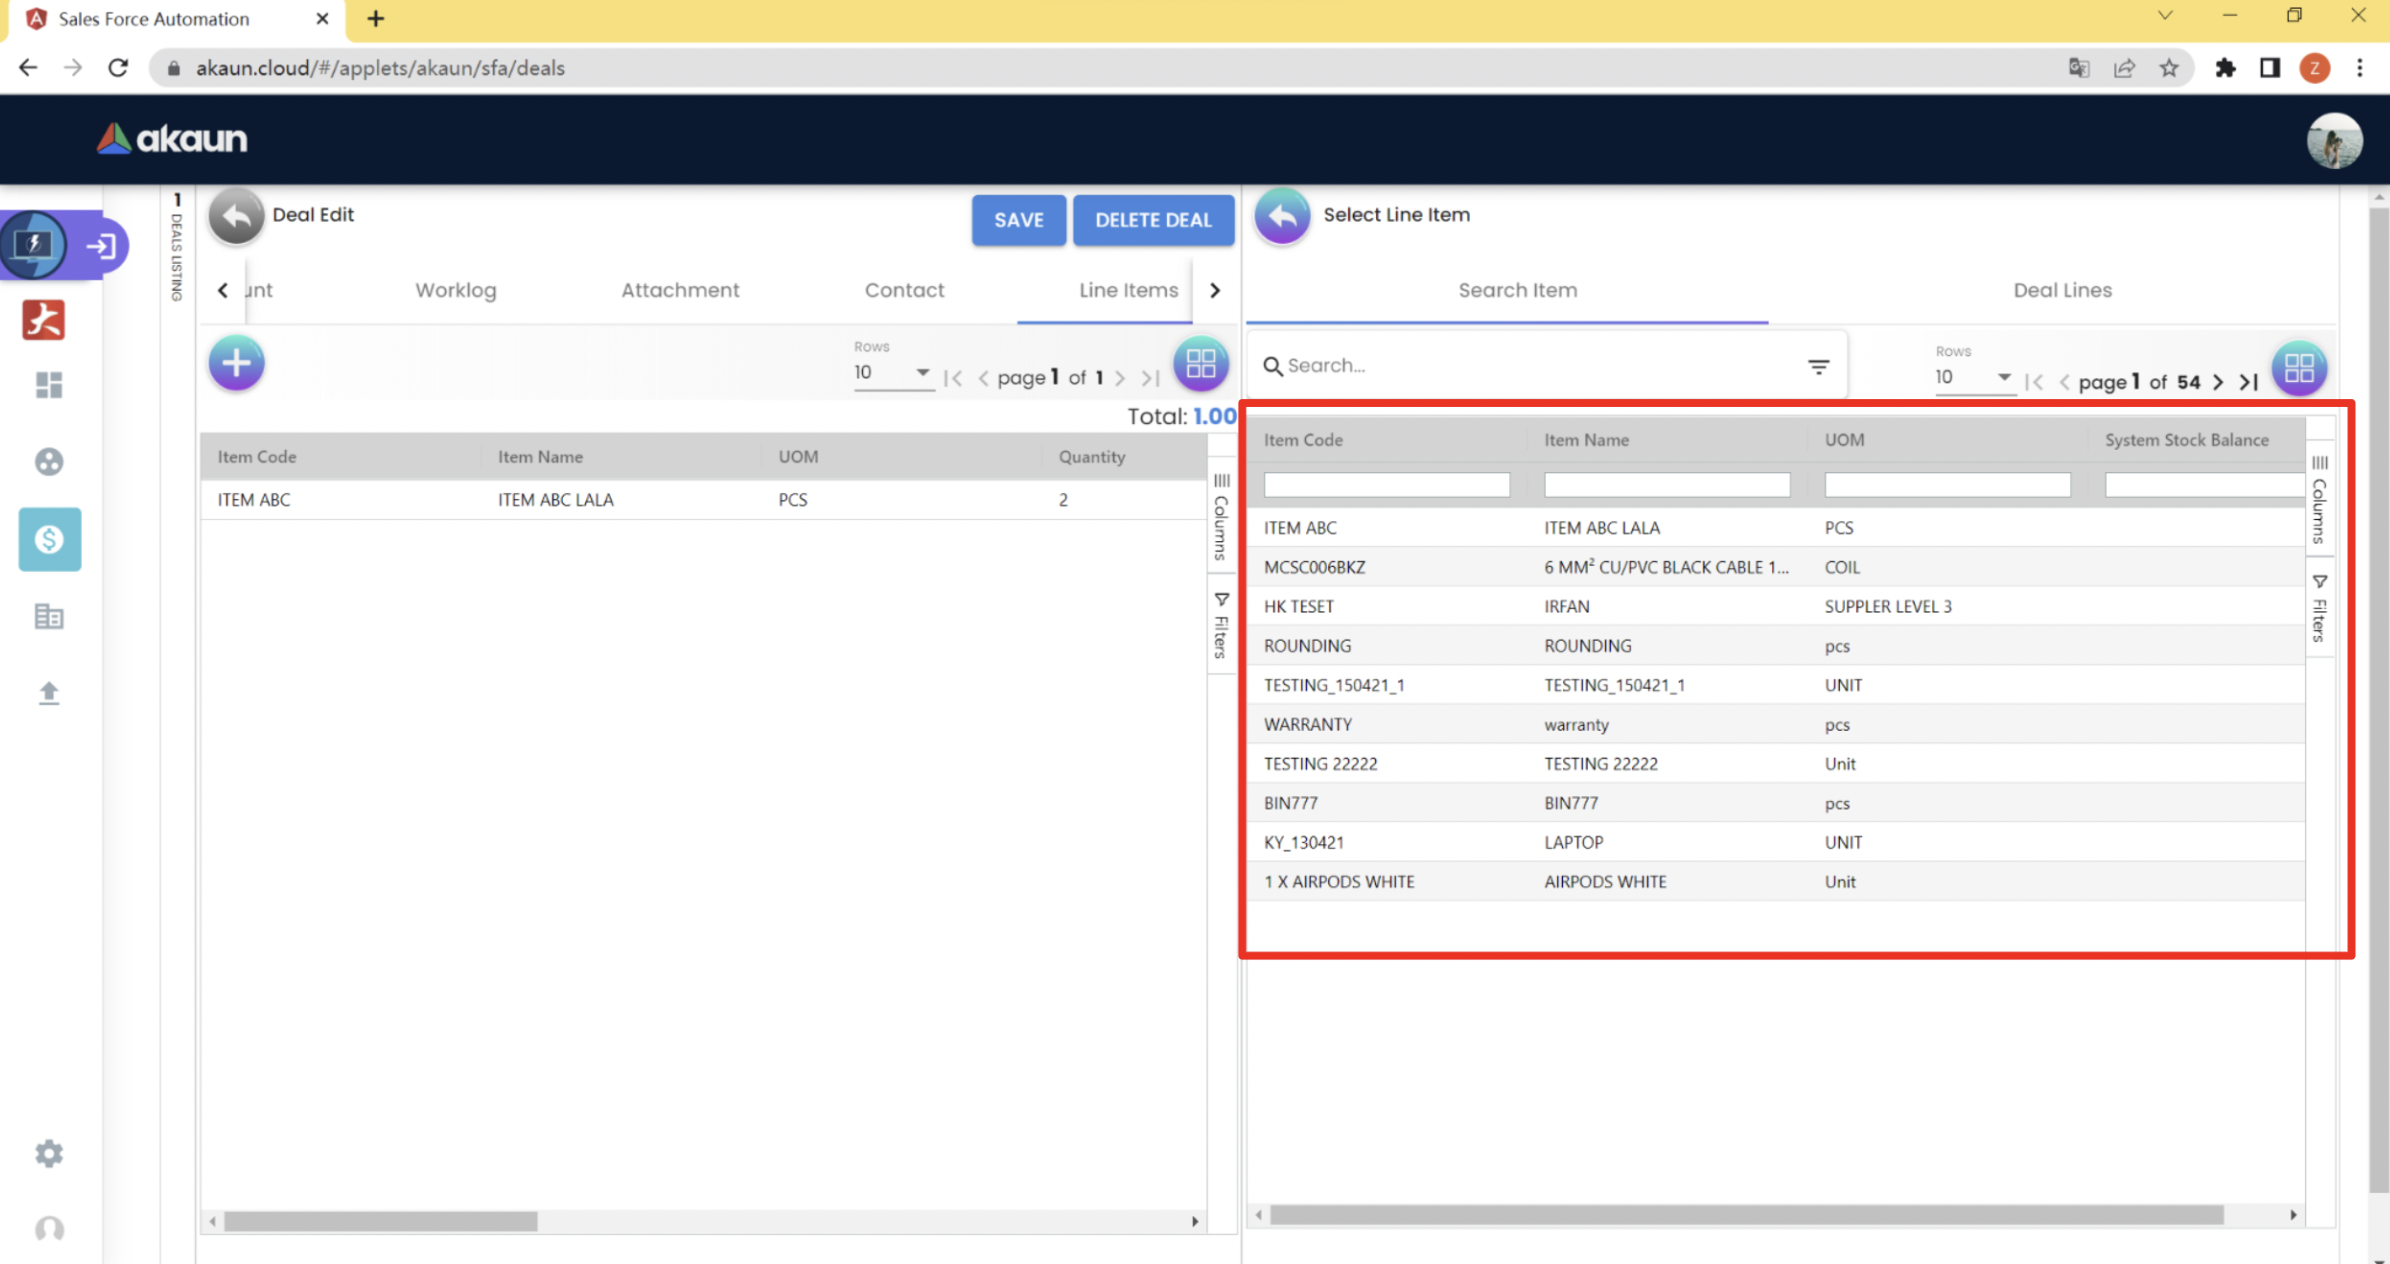Click the SAVE button

tap(1018, 220)
